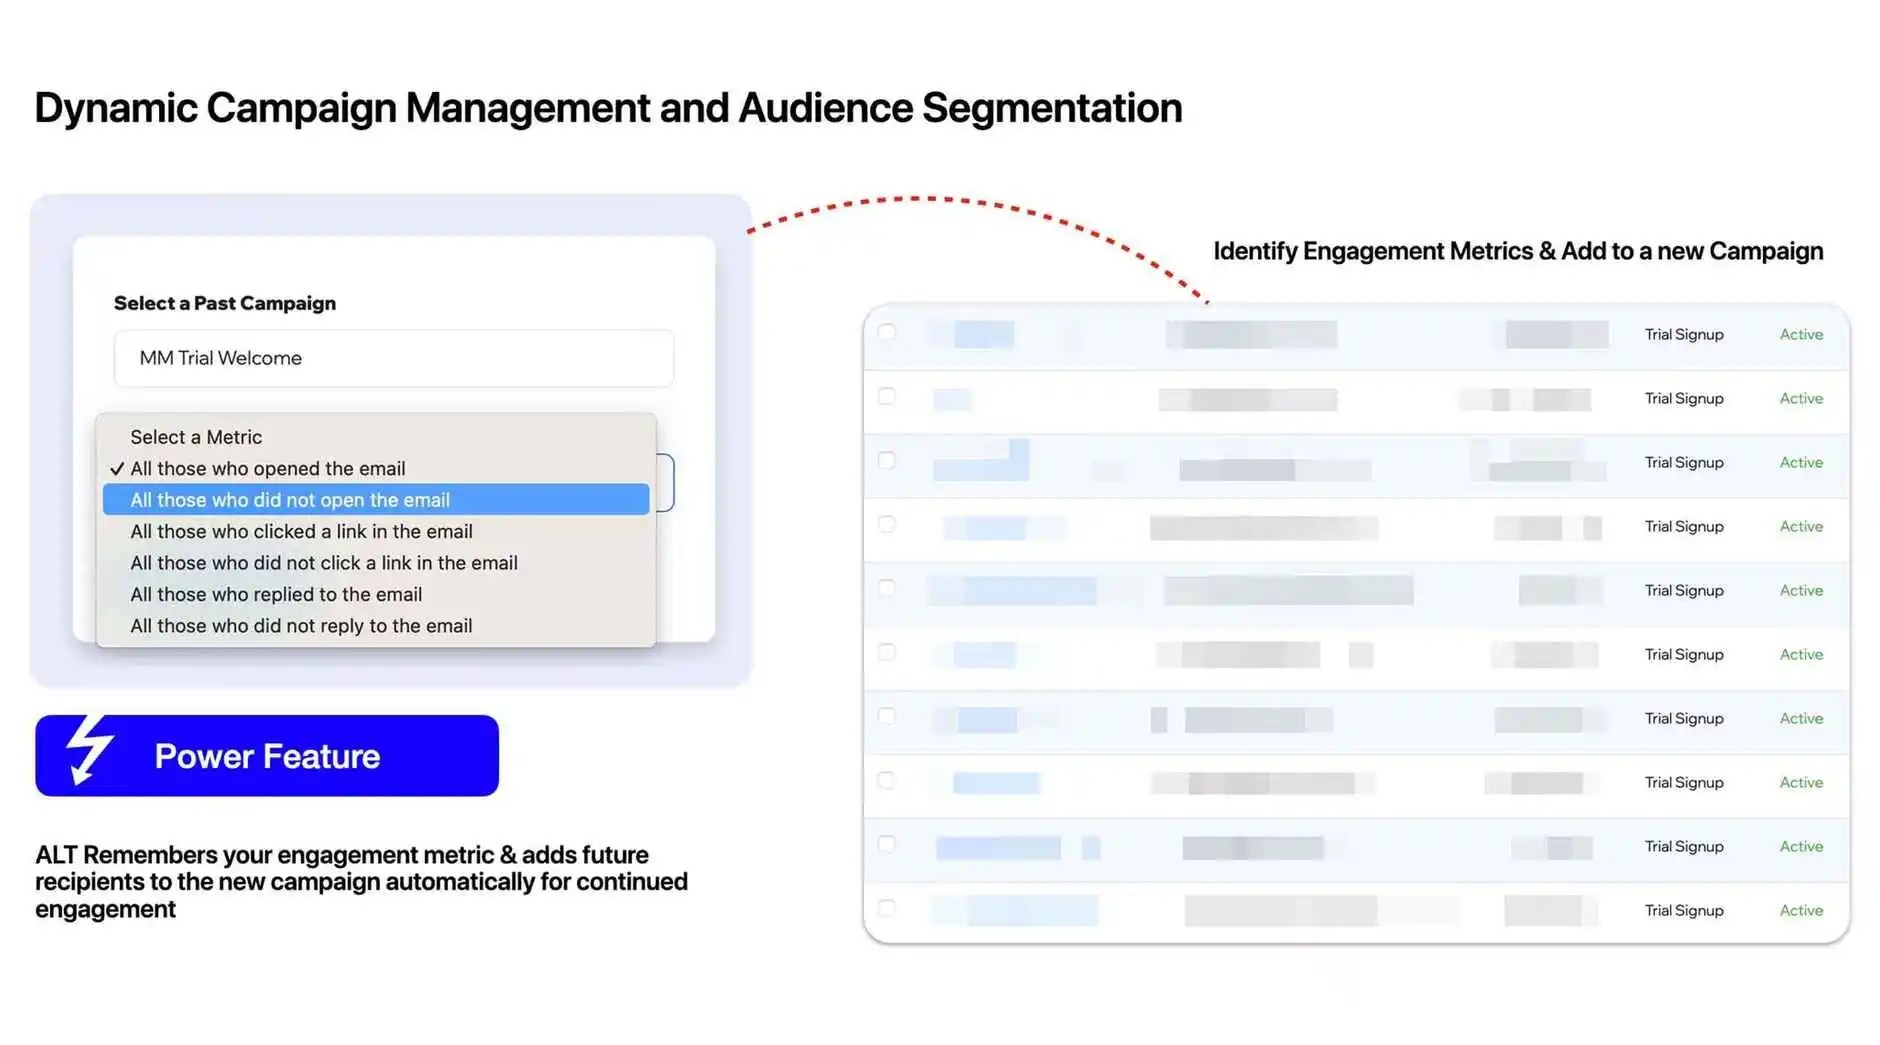Pick 'All those who replied to the email'
Image resolution: width=1880 pixels, height=1045 pixels.
tap(276, 594)
